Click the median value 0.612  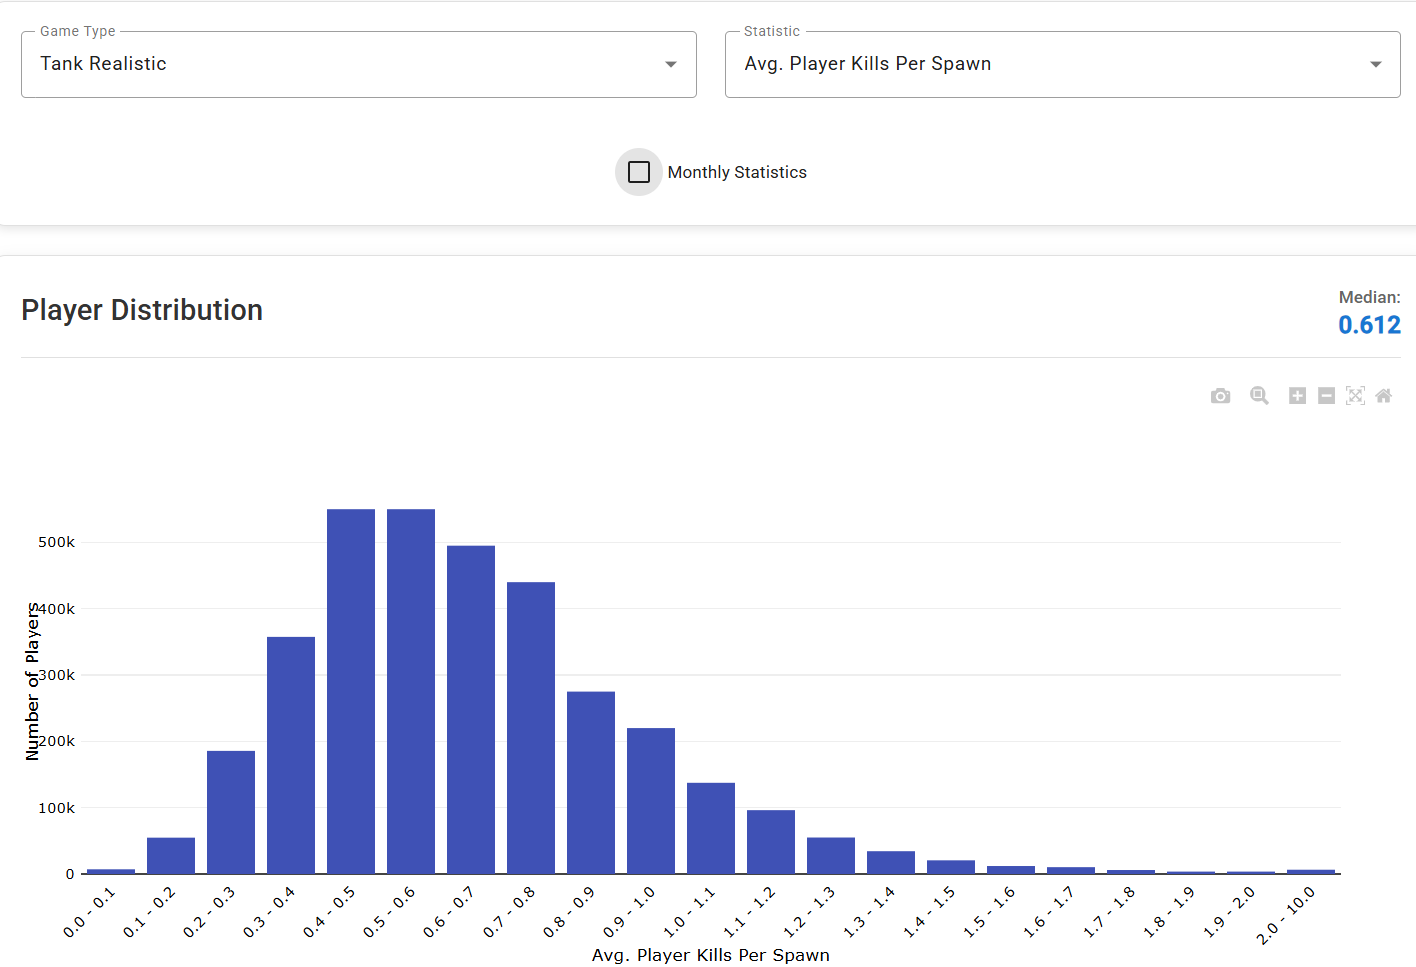[1369, 325]
